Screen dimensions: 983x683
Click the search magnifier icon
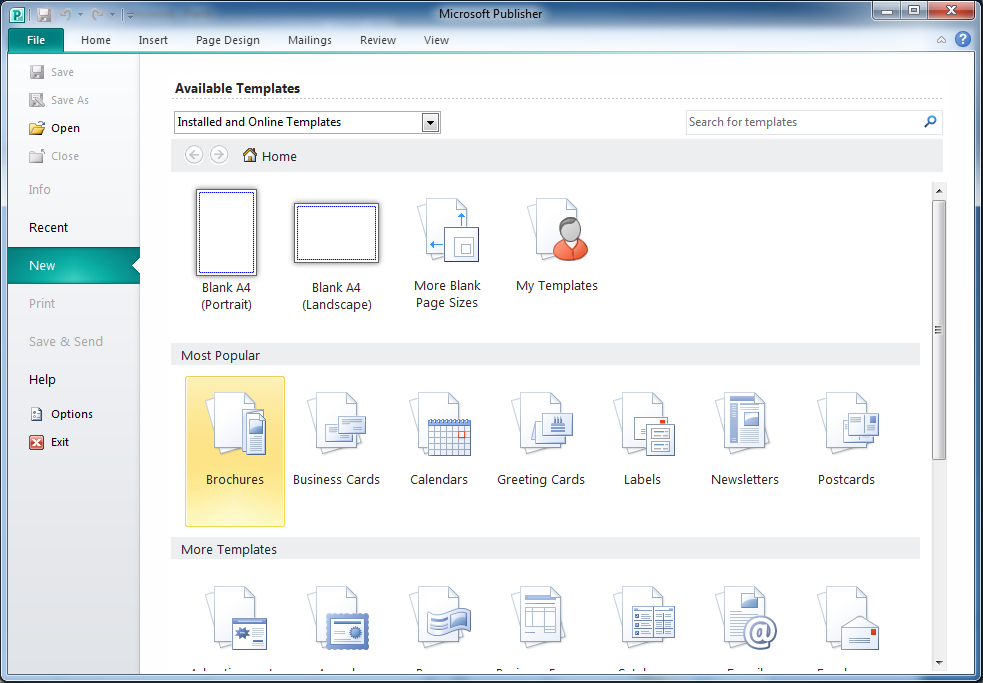point(930,122)
